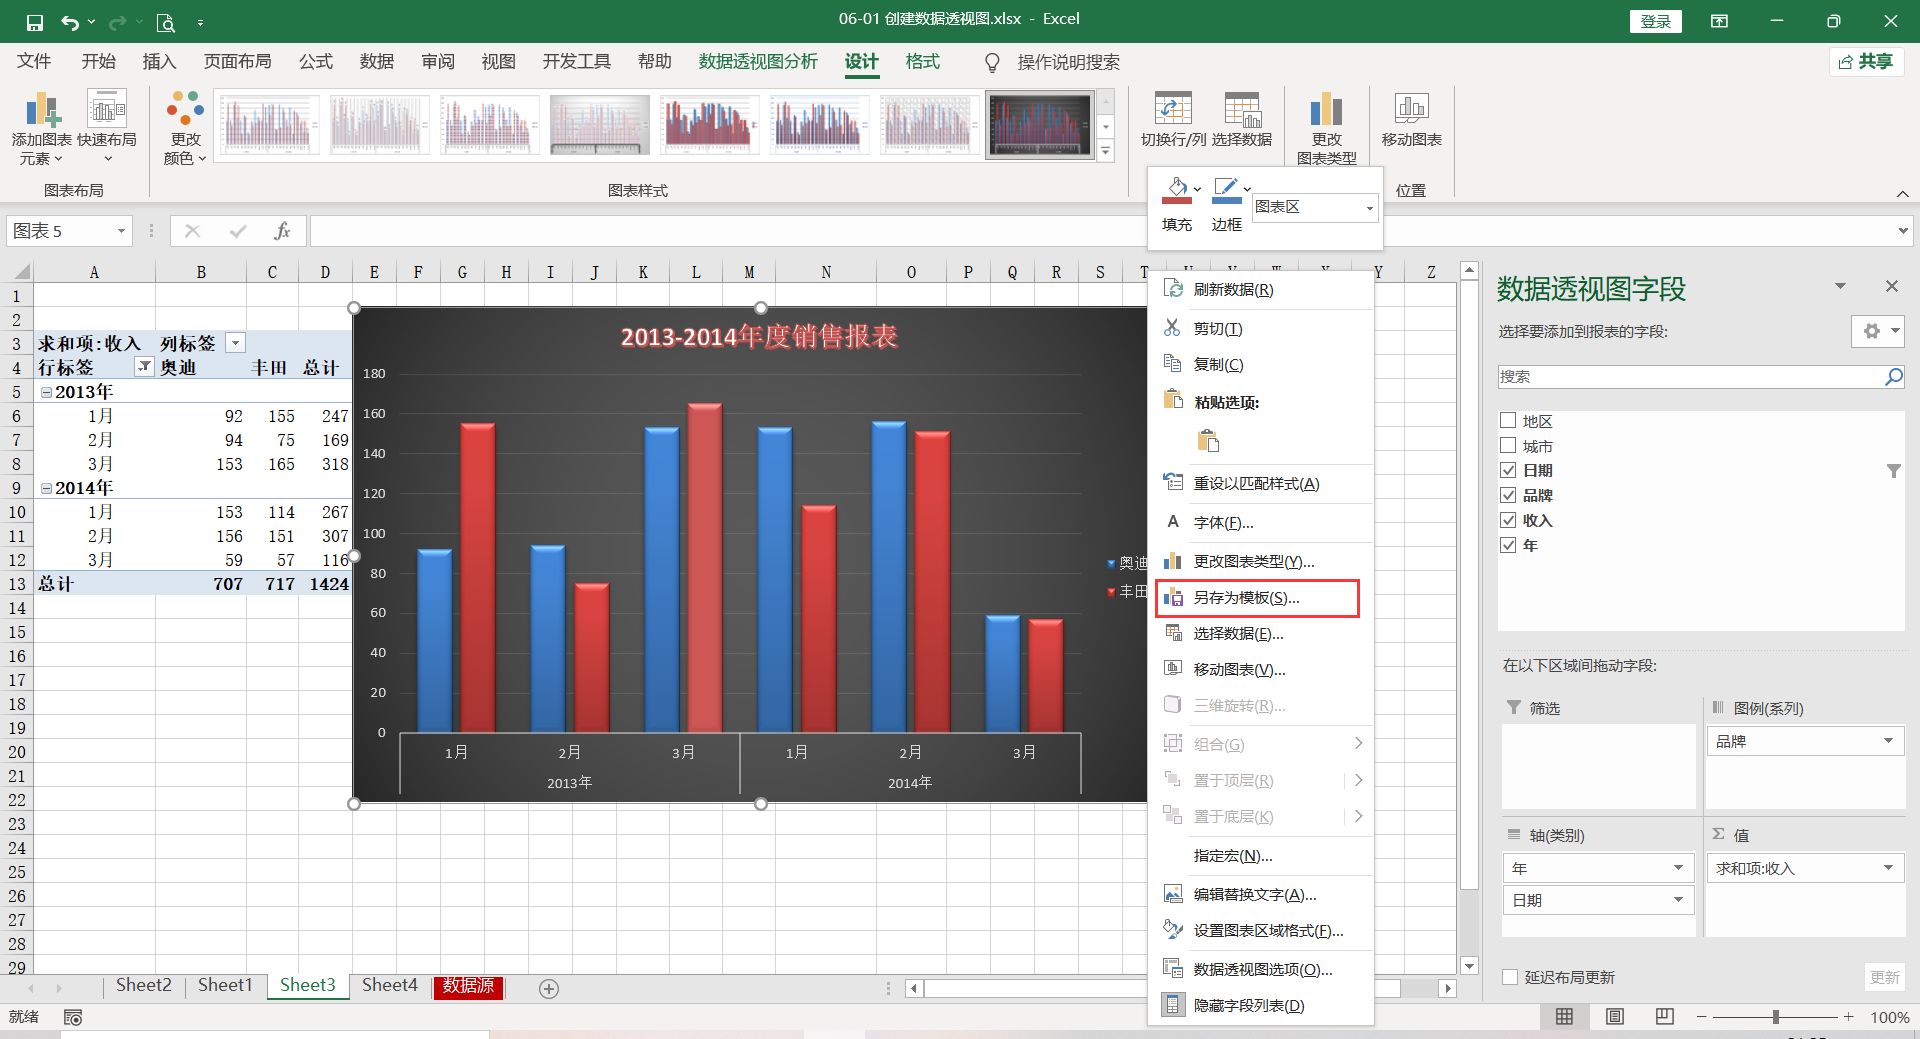Choose 设置图表区域格式 menu entry
Viewport: 1920px width, 1039px height.
coord(1260,931)
